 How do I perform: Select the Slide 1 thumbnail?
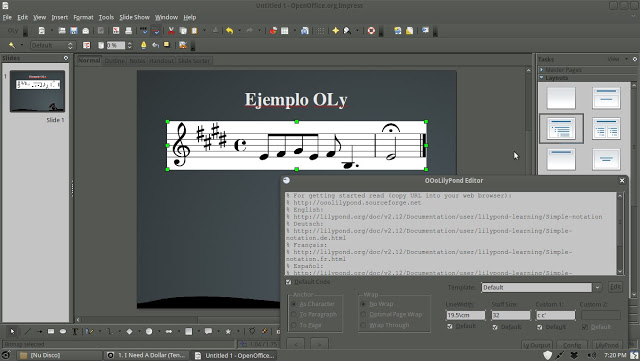point(37,91)
